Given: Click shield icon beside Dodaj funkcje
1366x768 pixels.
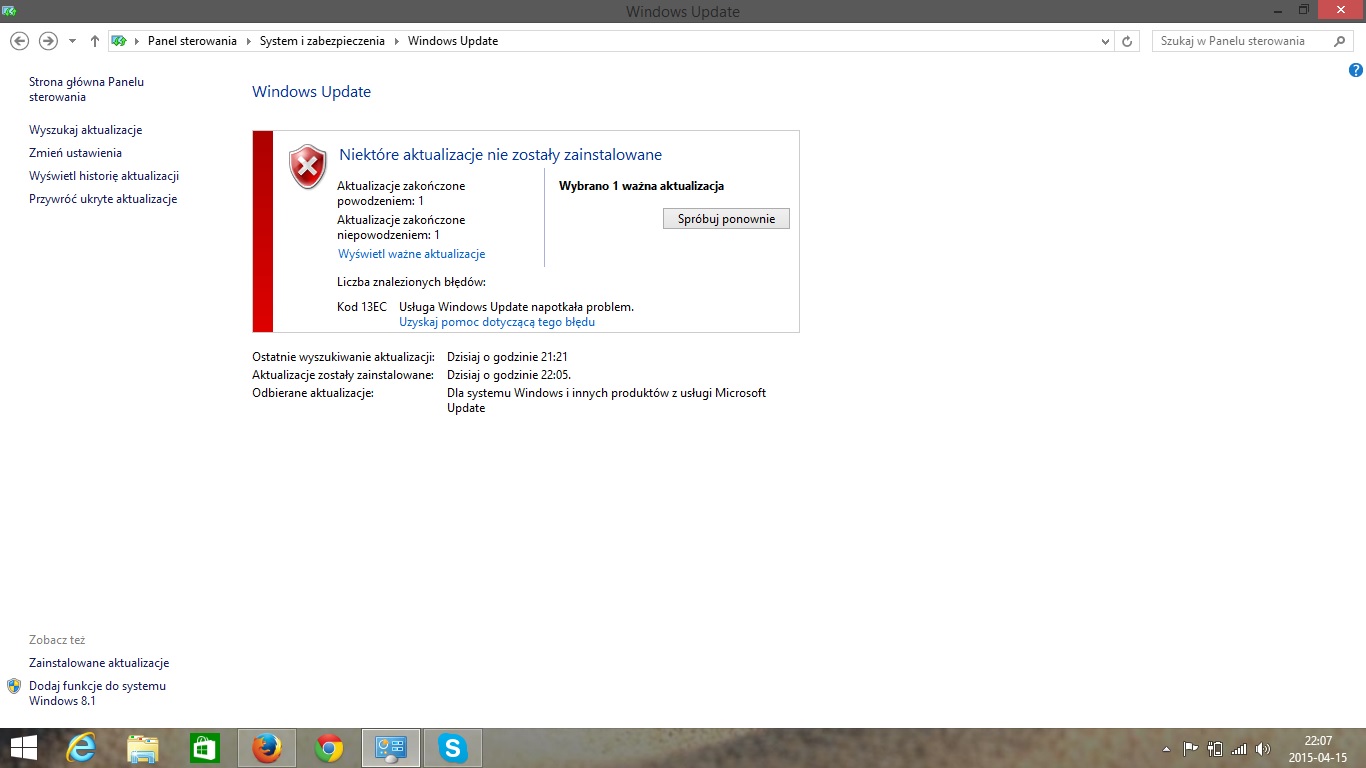Looking at the screenshot, I should (14, 686).
